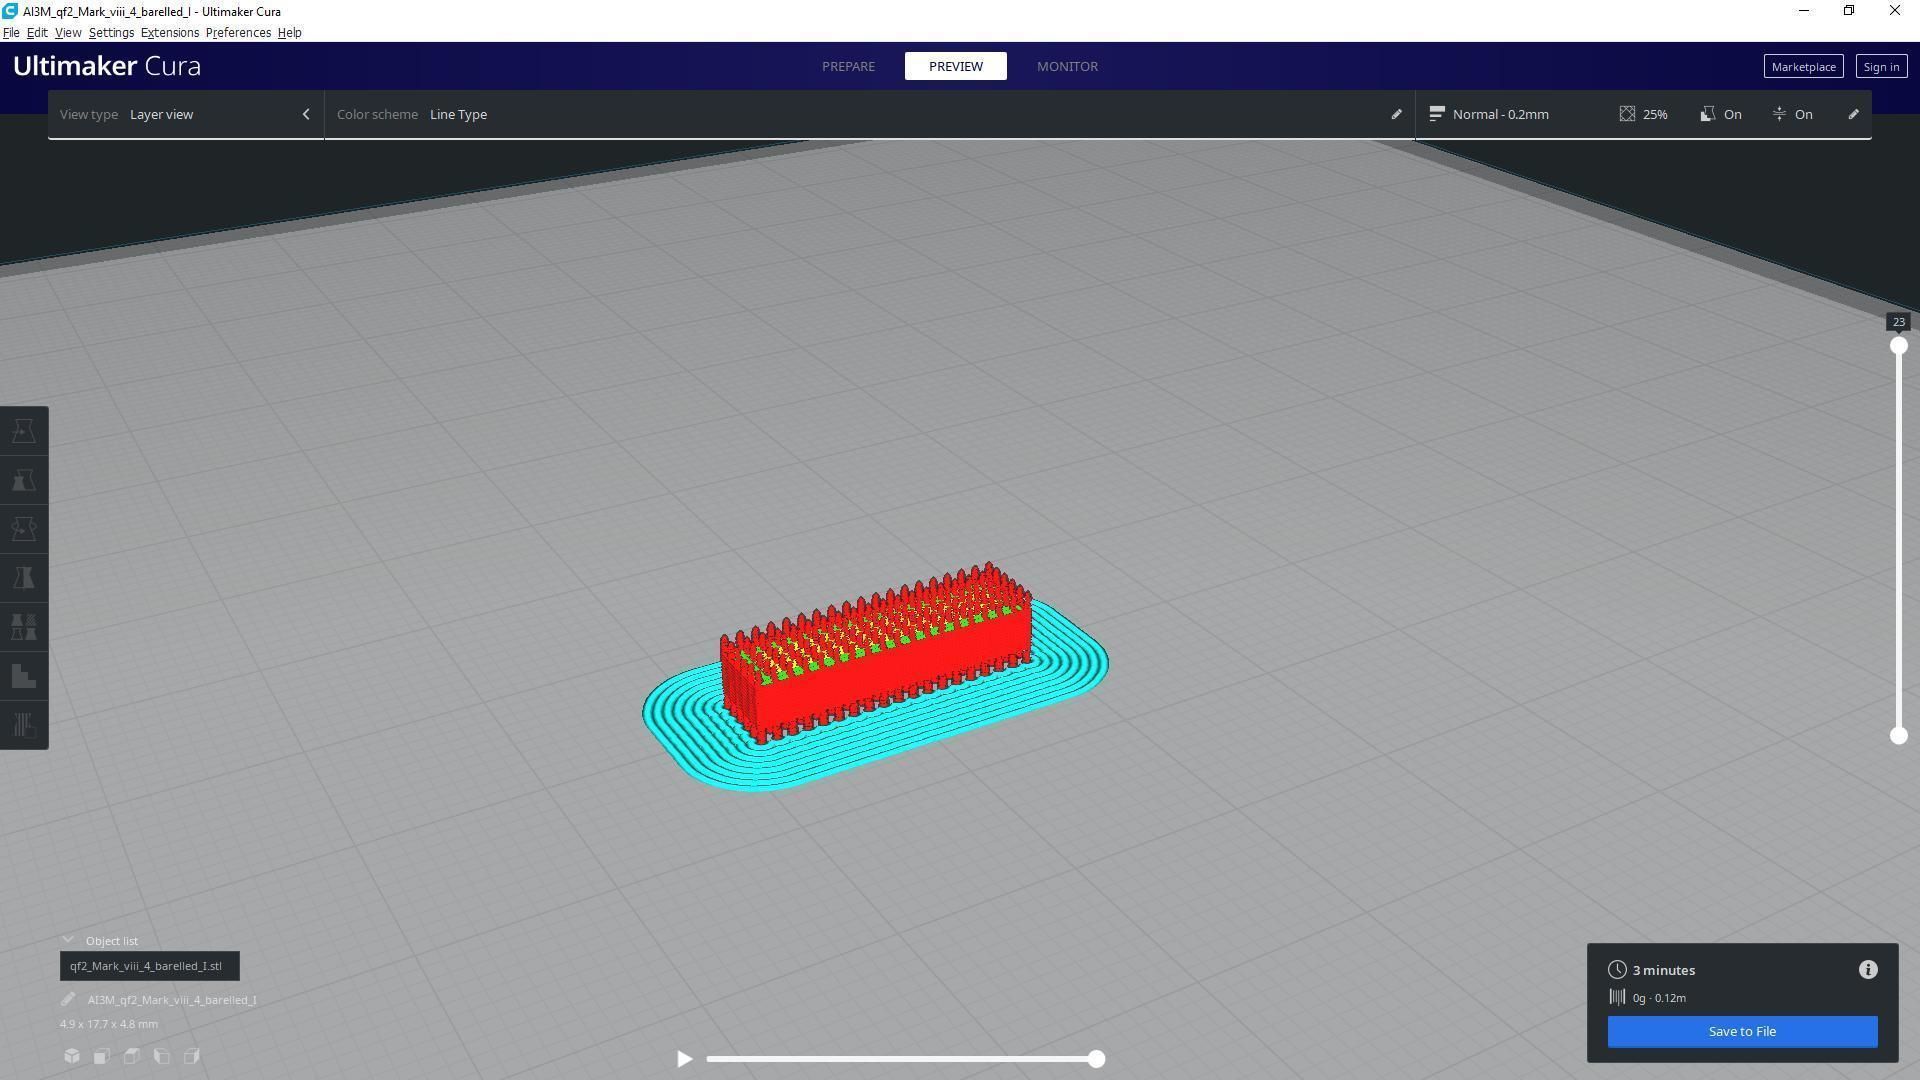Open the Extensions menu
Image resolution: width=1920 pixels, height=1080 pixels.
tap(169, 33)
